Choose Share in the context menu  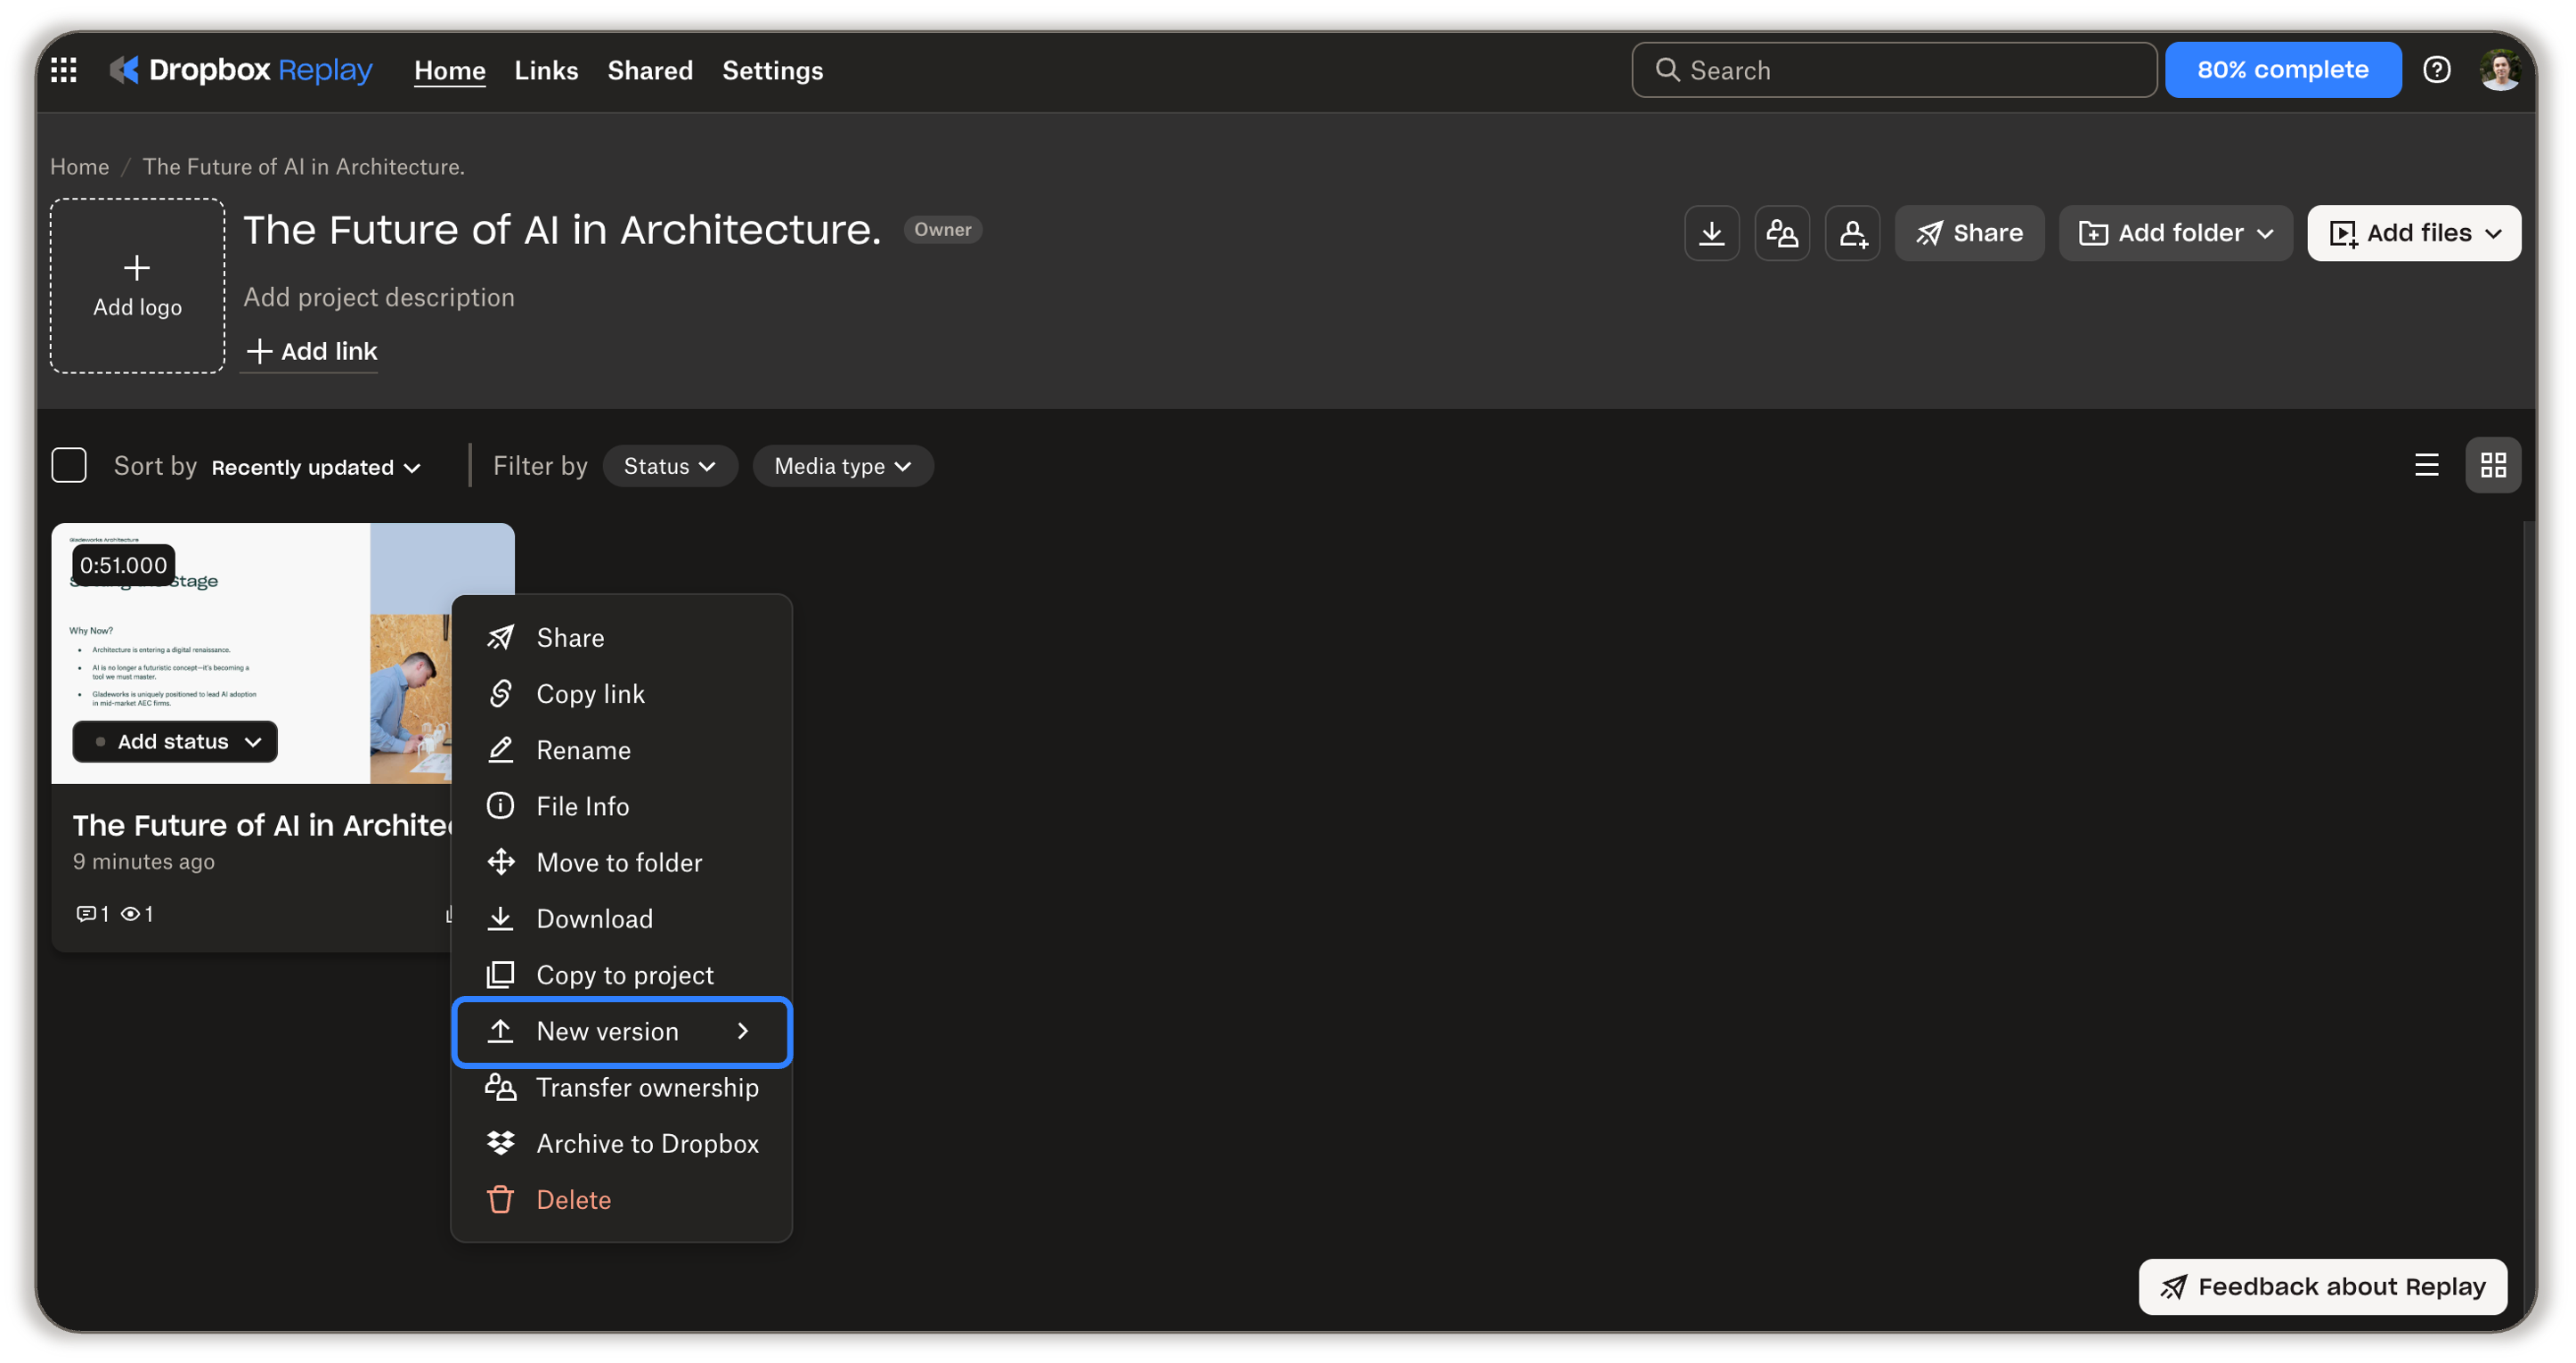(x=621, y=638)
